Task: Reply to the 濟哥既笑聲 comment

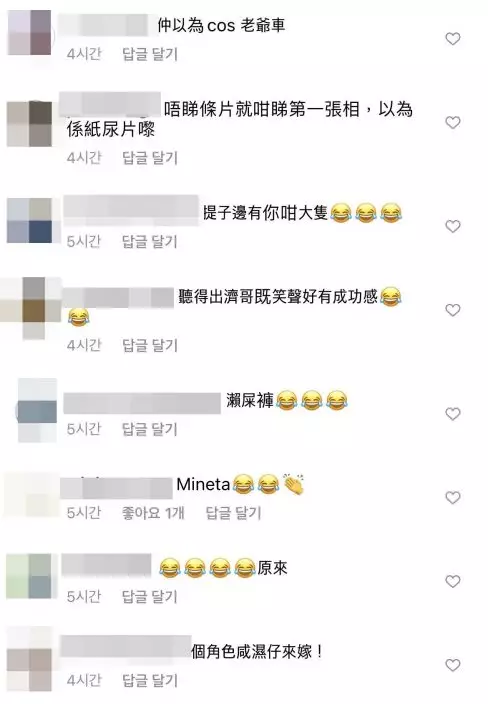Action: [x=150, y=345]
